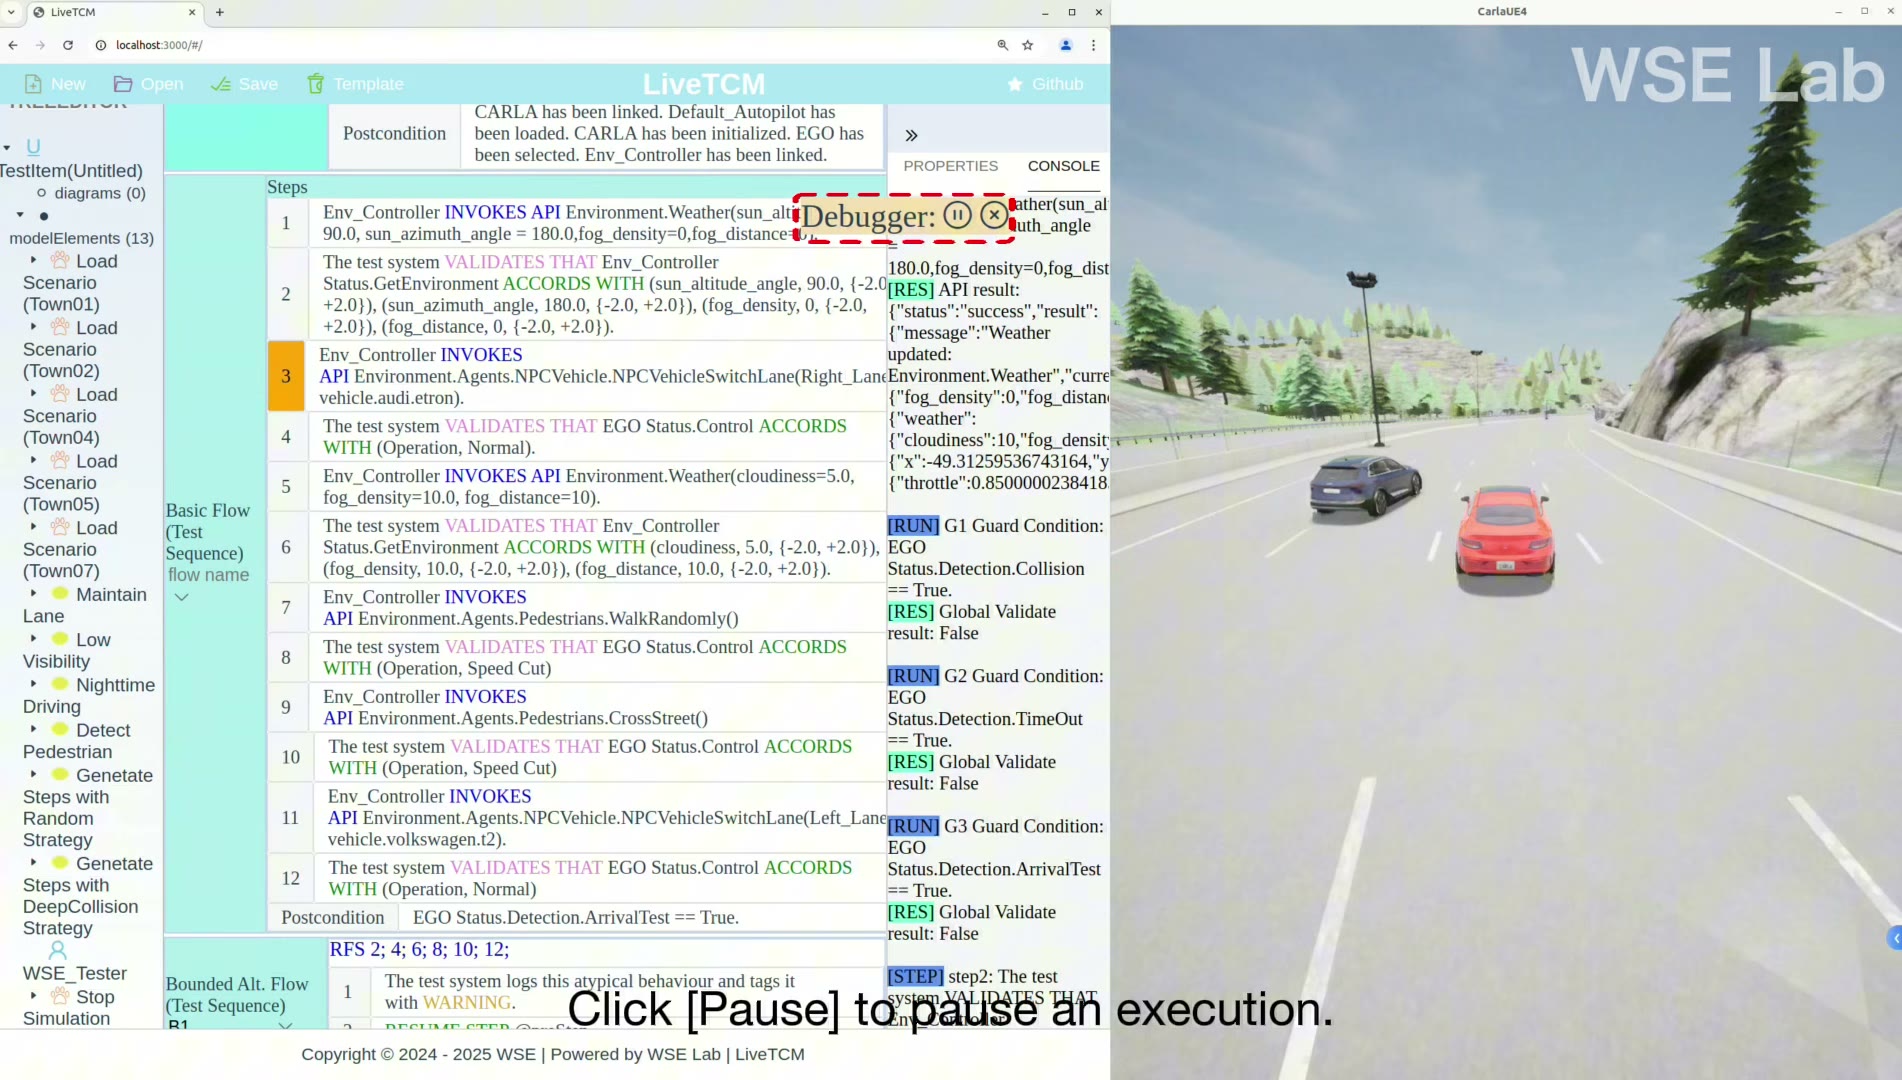Stop debugging with the Debugger close icon
This screenshot has width=1902, height=1080.
(994, 215)
